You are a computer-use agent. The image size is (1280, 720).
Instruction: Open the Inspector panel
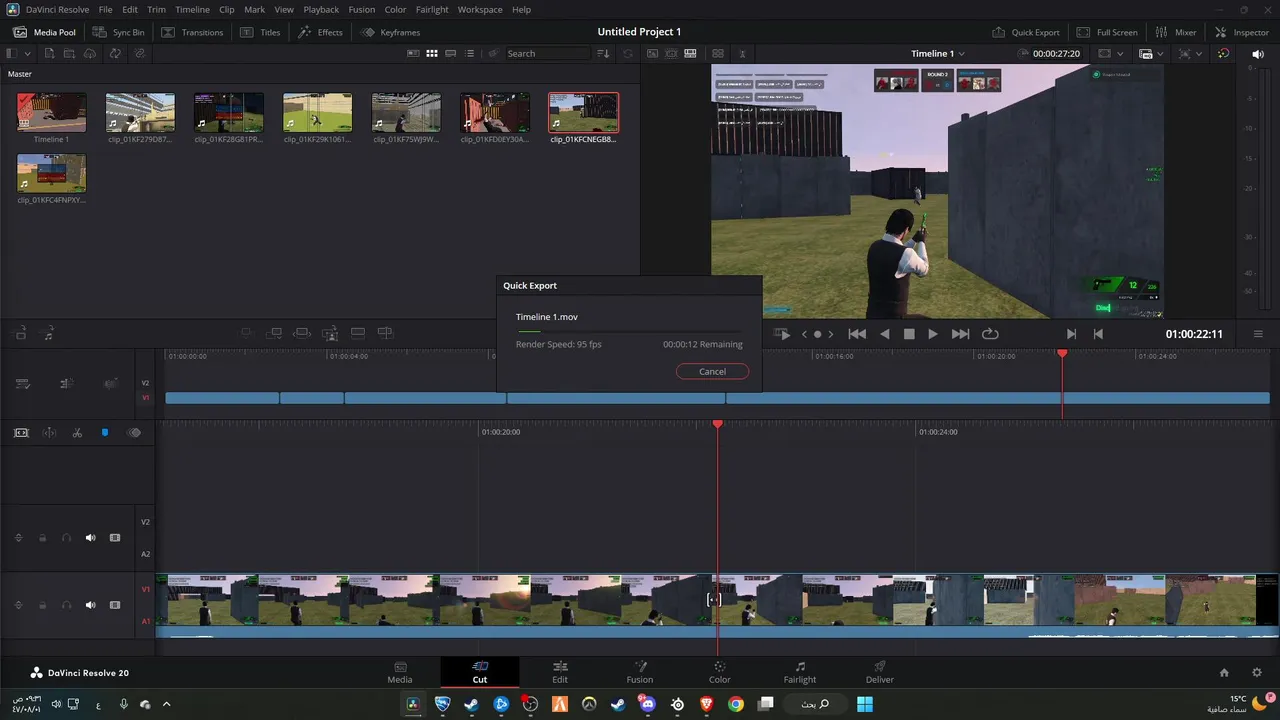1241,32
